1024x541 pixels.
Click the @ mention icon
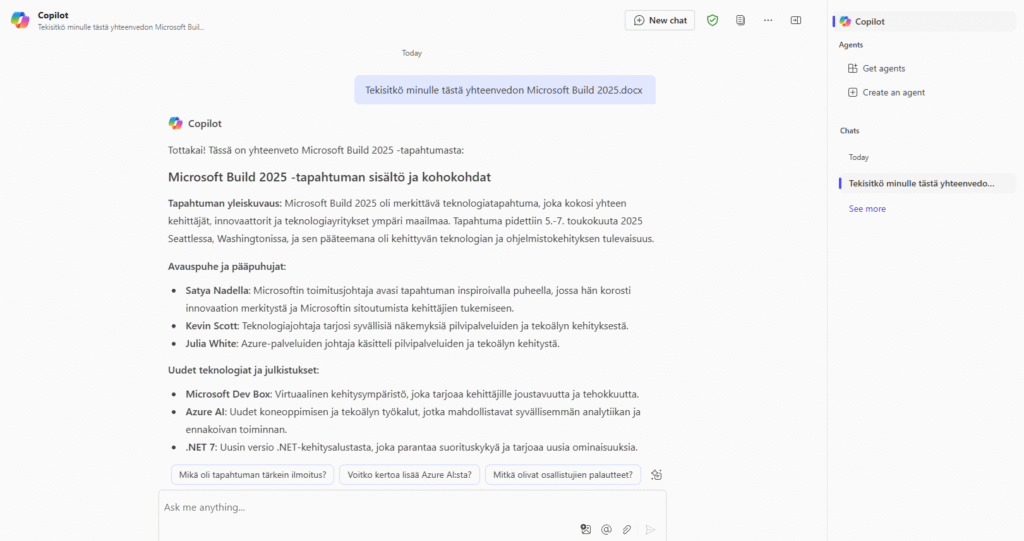(x=607, y=529)
